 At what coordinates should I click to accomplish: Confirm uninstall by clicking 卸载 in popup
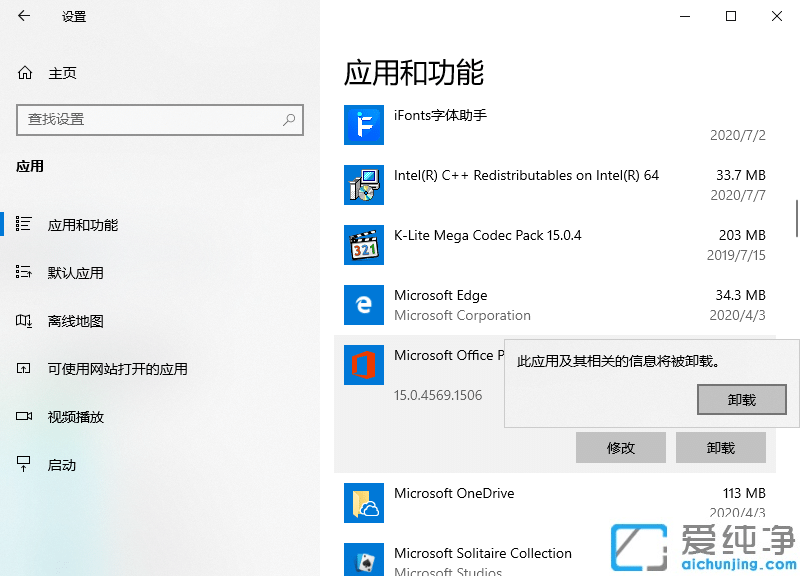click(741, 399)
